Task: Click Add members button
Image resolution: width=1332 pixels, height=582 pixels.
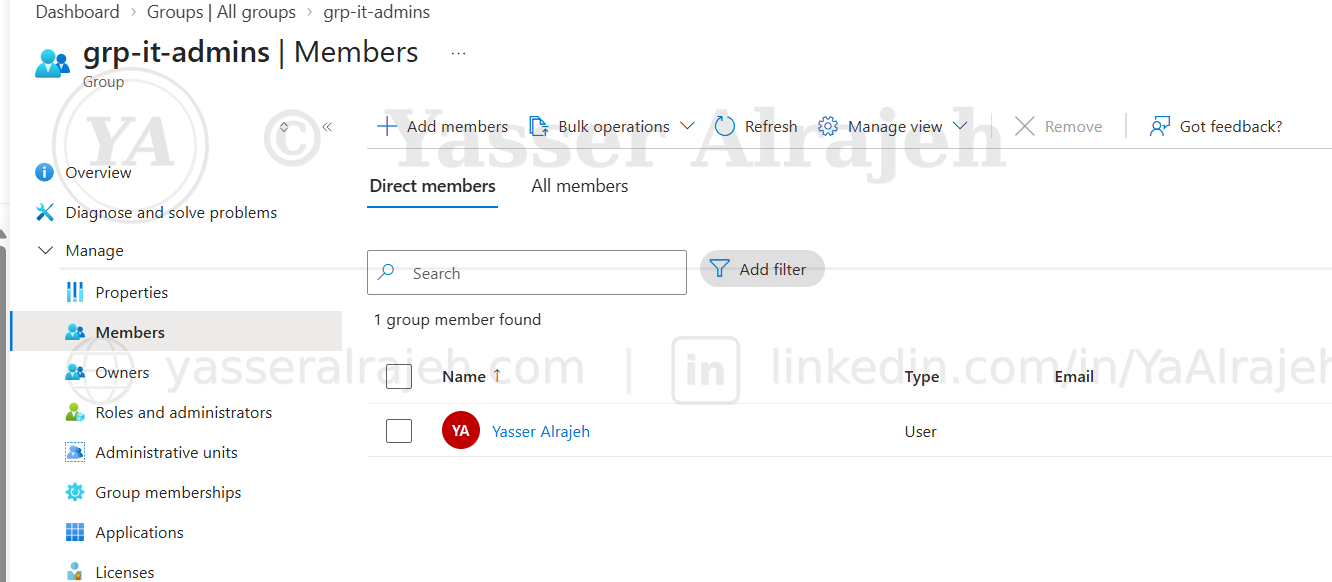Action: click(x=442, y=126)
